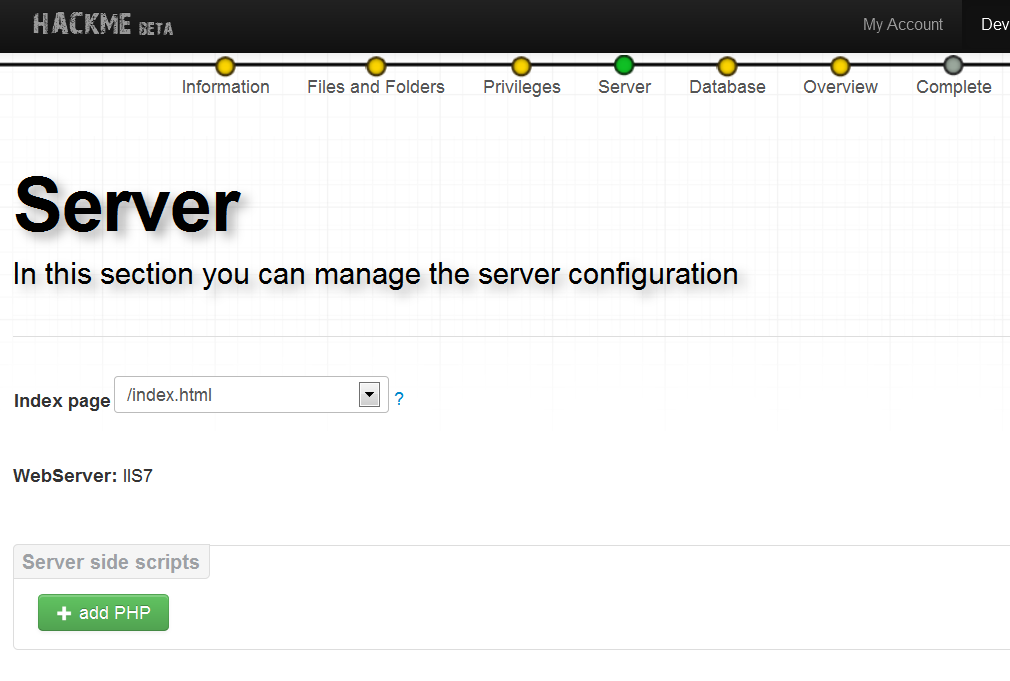Select the Server step label

[624, 87]
